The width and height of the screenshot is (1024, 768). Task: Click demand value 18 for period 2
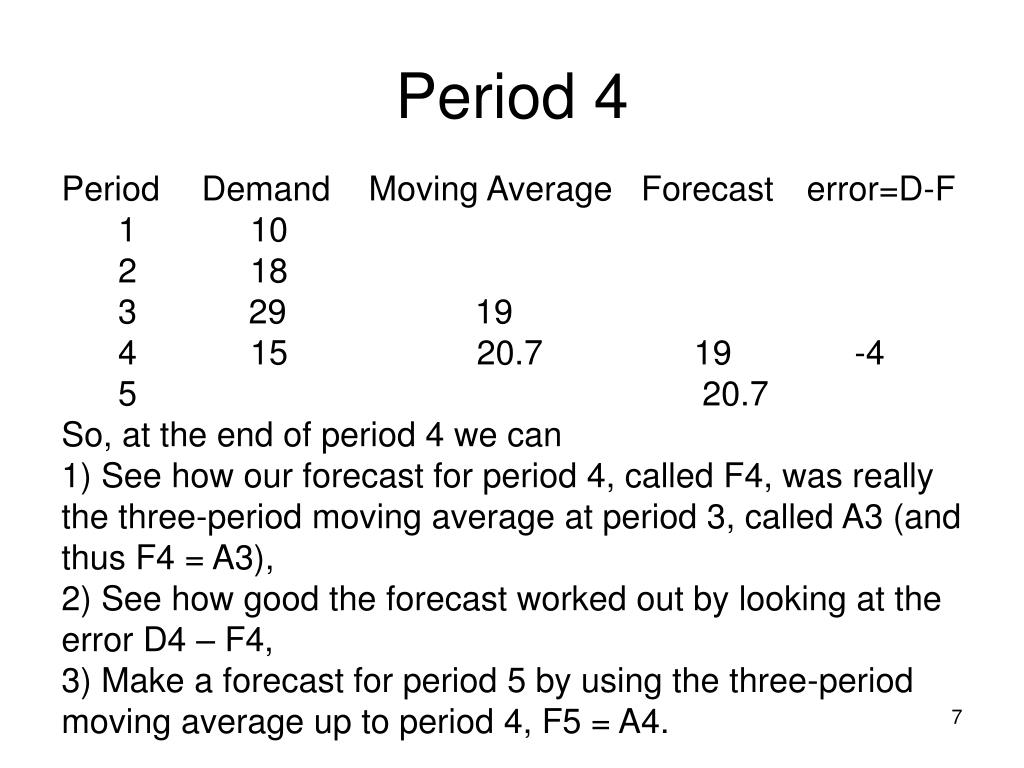point(269,272)
